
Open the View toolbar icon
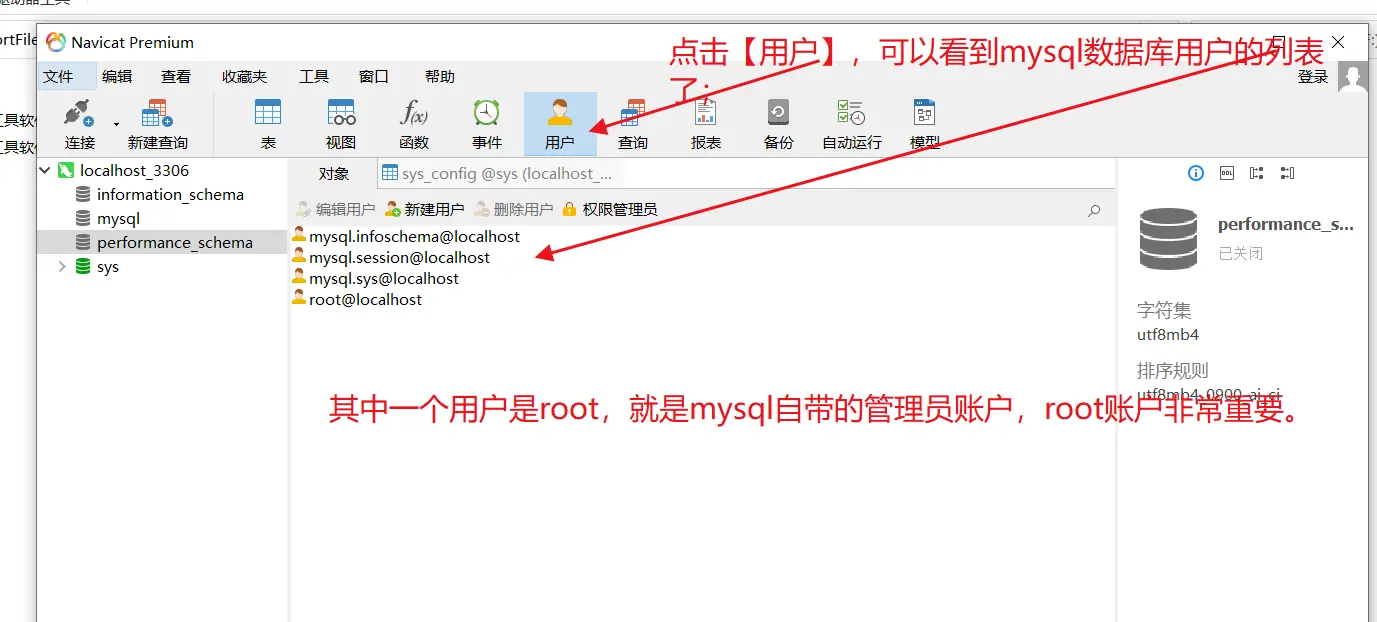click(341, 124)
